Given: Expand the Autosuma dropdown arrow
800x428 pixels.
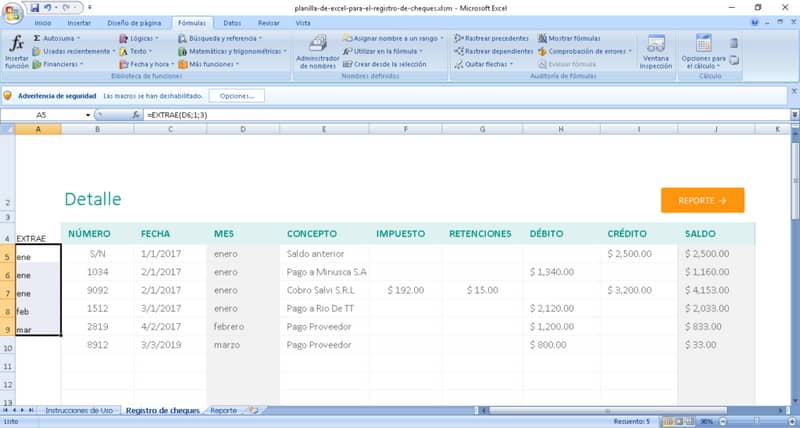Looking at the screenshot, I should pyautogui.click(x=78, y=38).
